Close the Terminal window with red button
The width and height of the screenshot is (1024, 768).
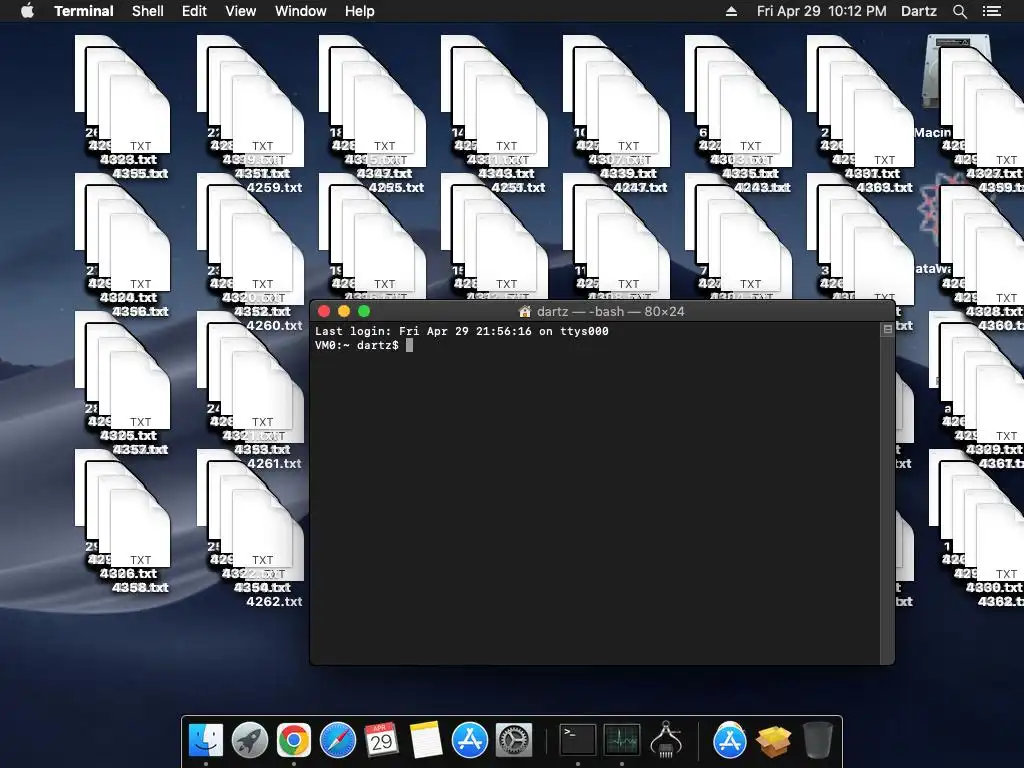tap(324, 312)
